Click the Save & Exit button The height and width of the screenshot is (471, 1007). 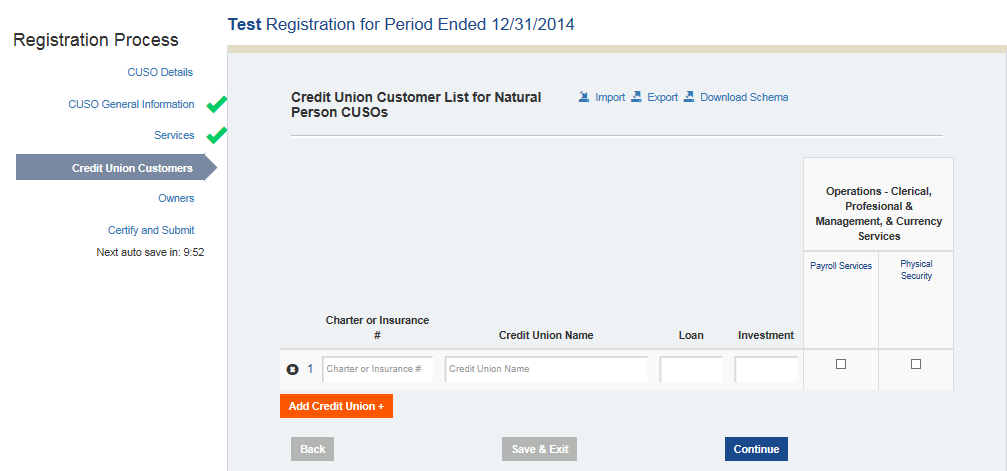pos(540,449)
